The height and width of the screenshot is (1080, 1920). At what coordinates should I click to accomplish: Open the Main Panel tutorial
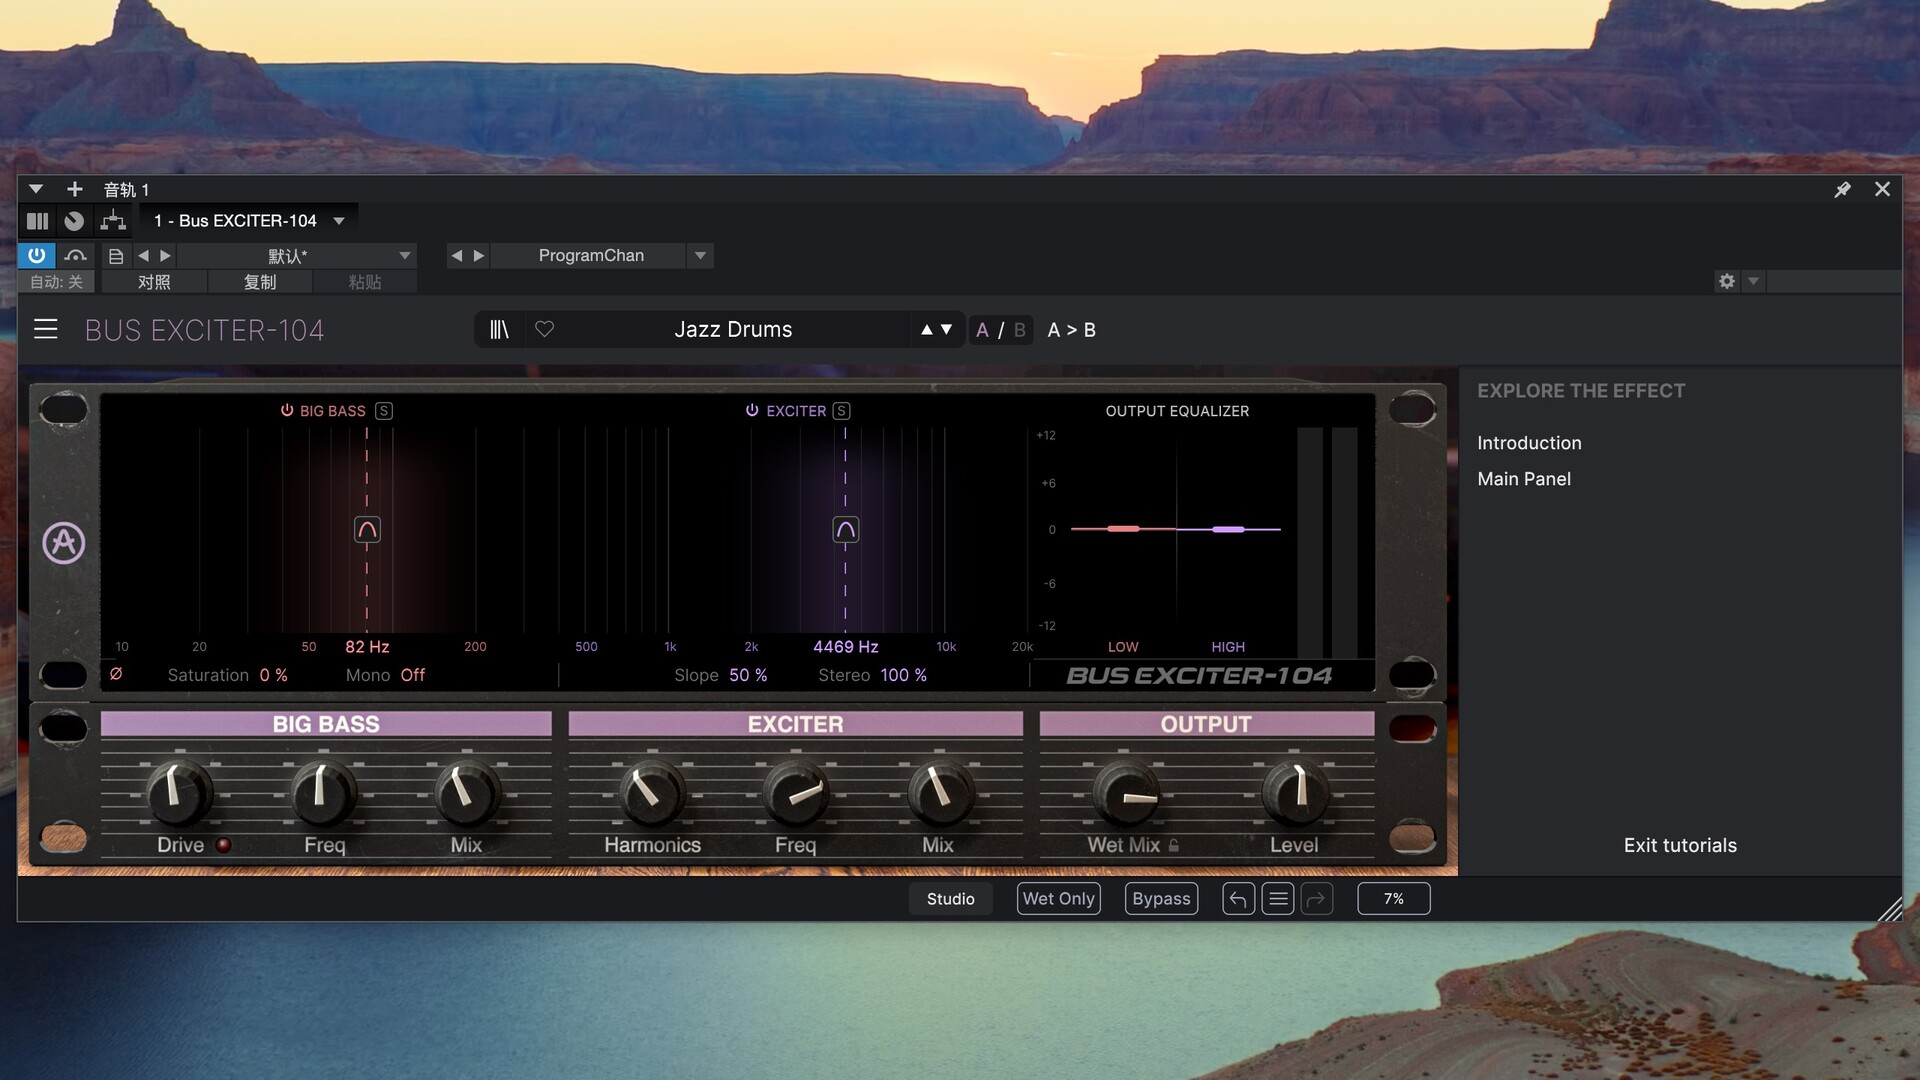[1524, 479]
